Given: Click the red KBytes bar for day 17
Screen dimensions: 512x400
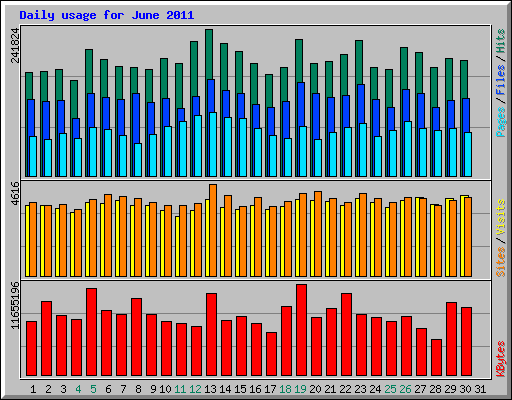Looking at the screenshot, I should pyautogui.click(x=271, y=354).
